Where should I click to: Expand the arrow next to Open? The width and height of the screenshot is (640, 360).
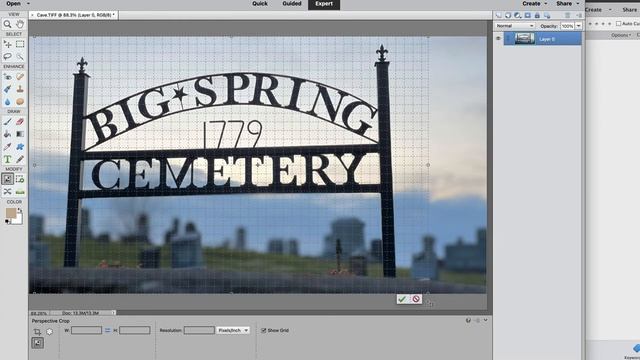[28, 4]
